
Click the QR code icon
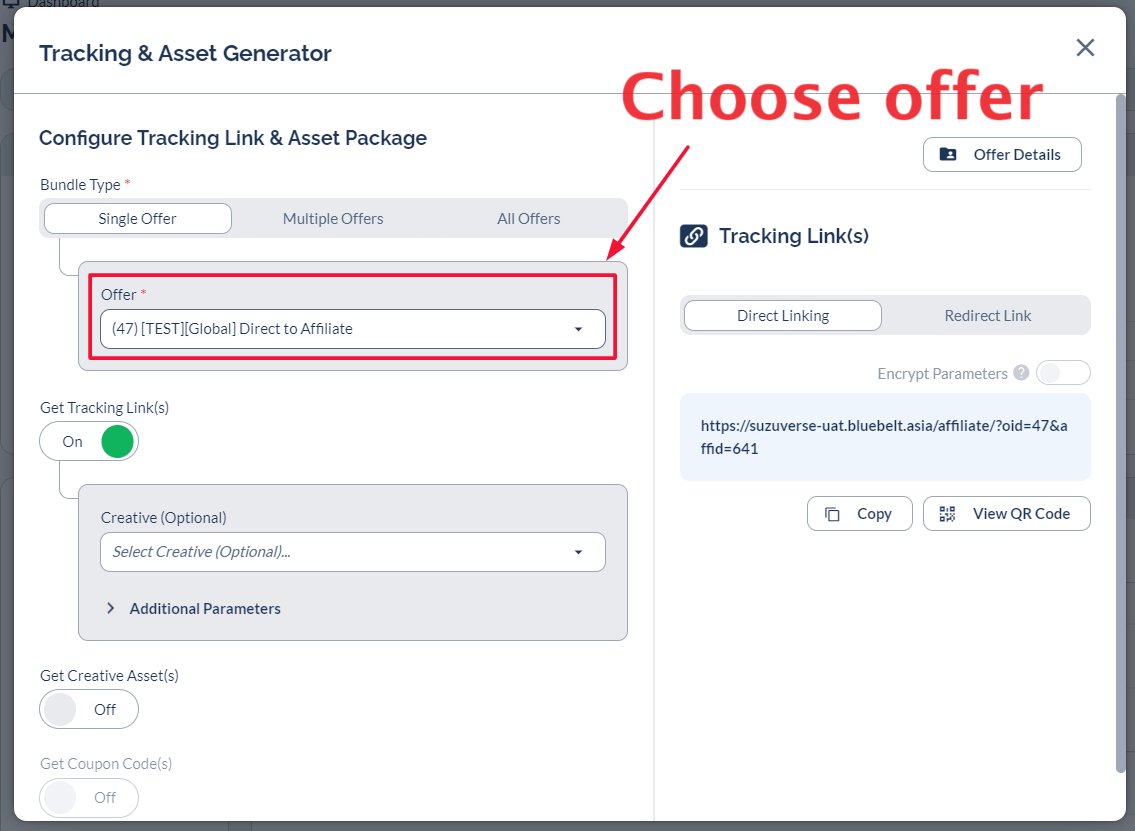(947, 514)
